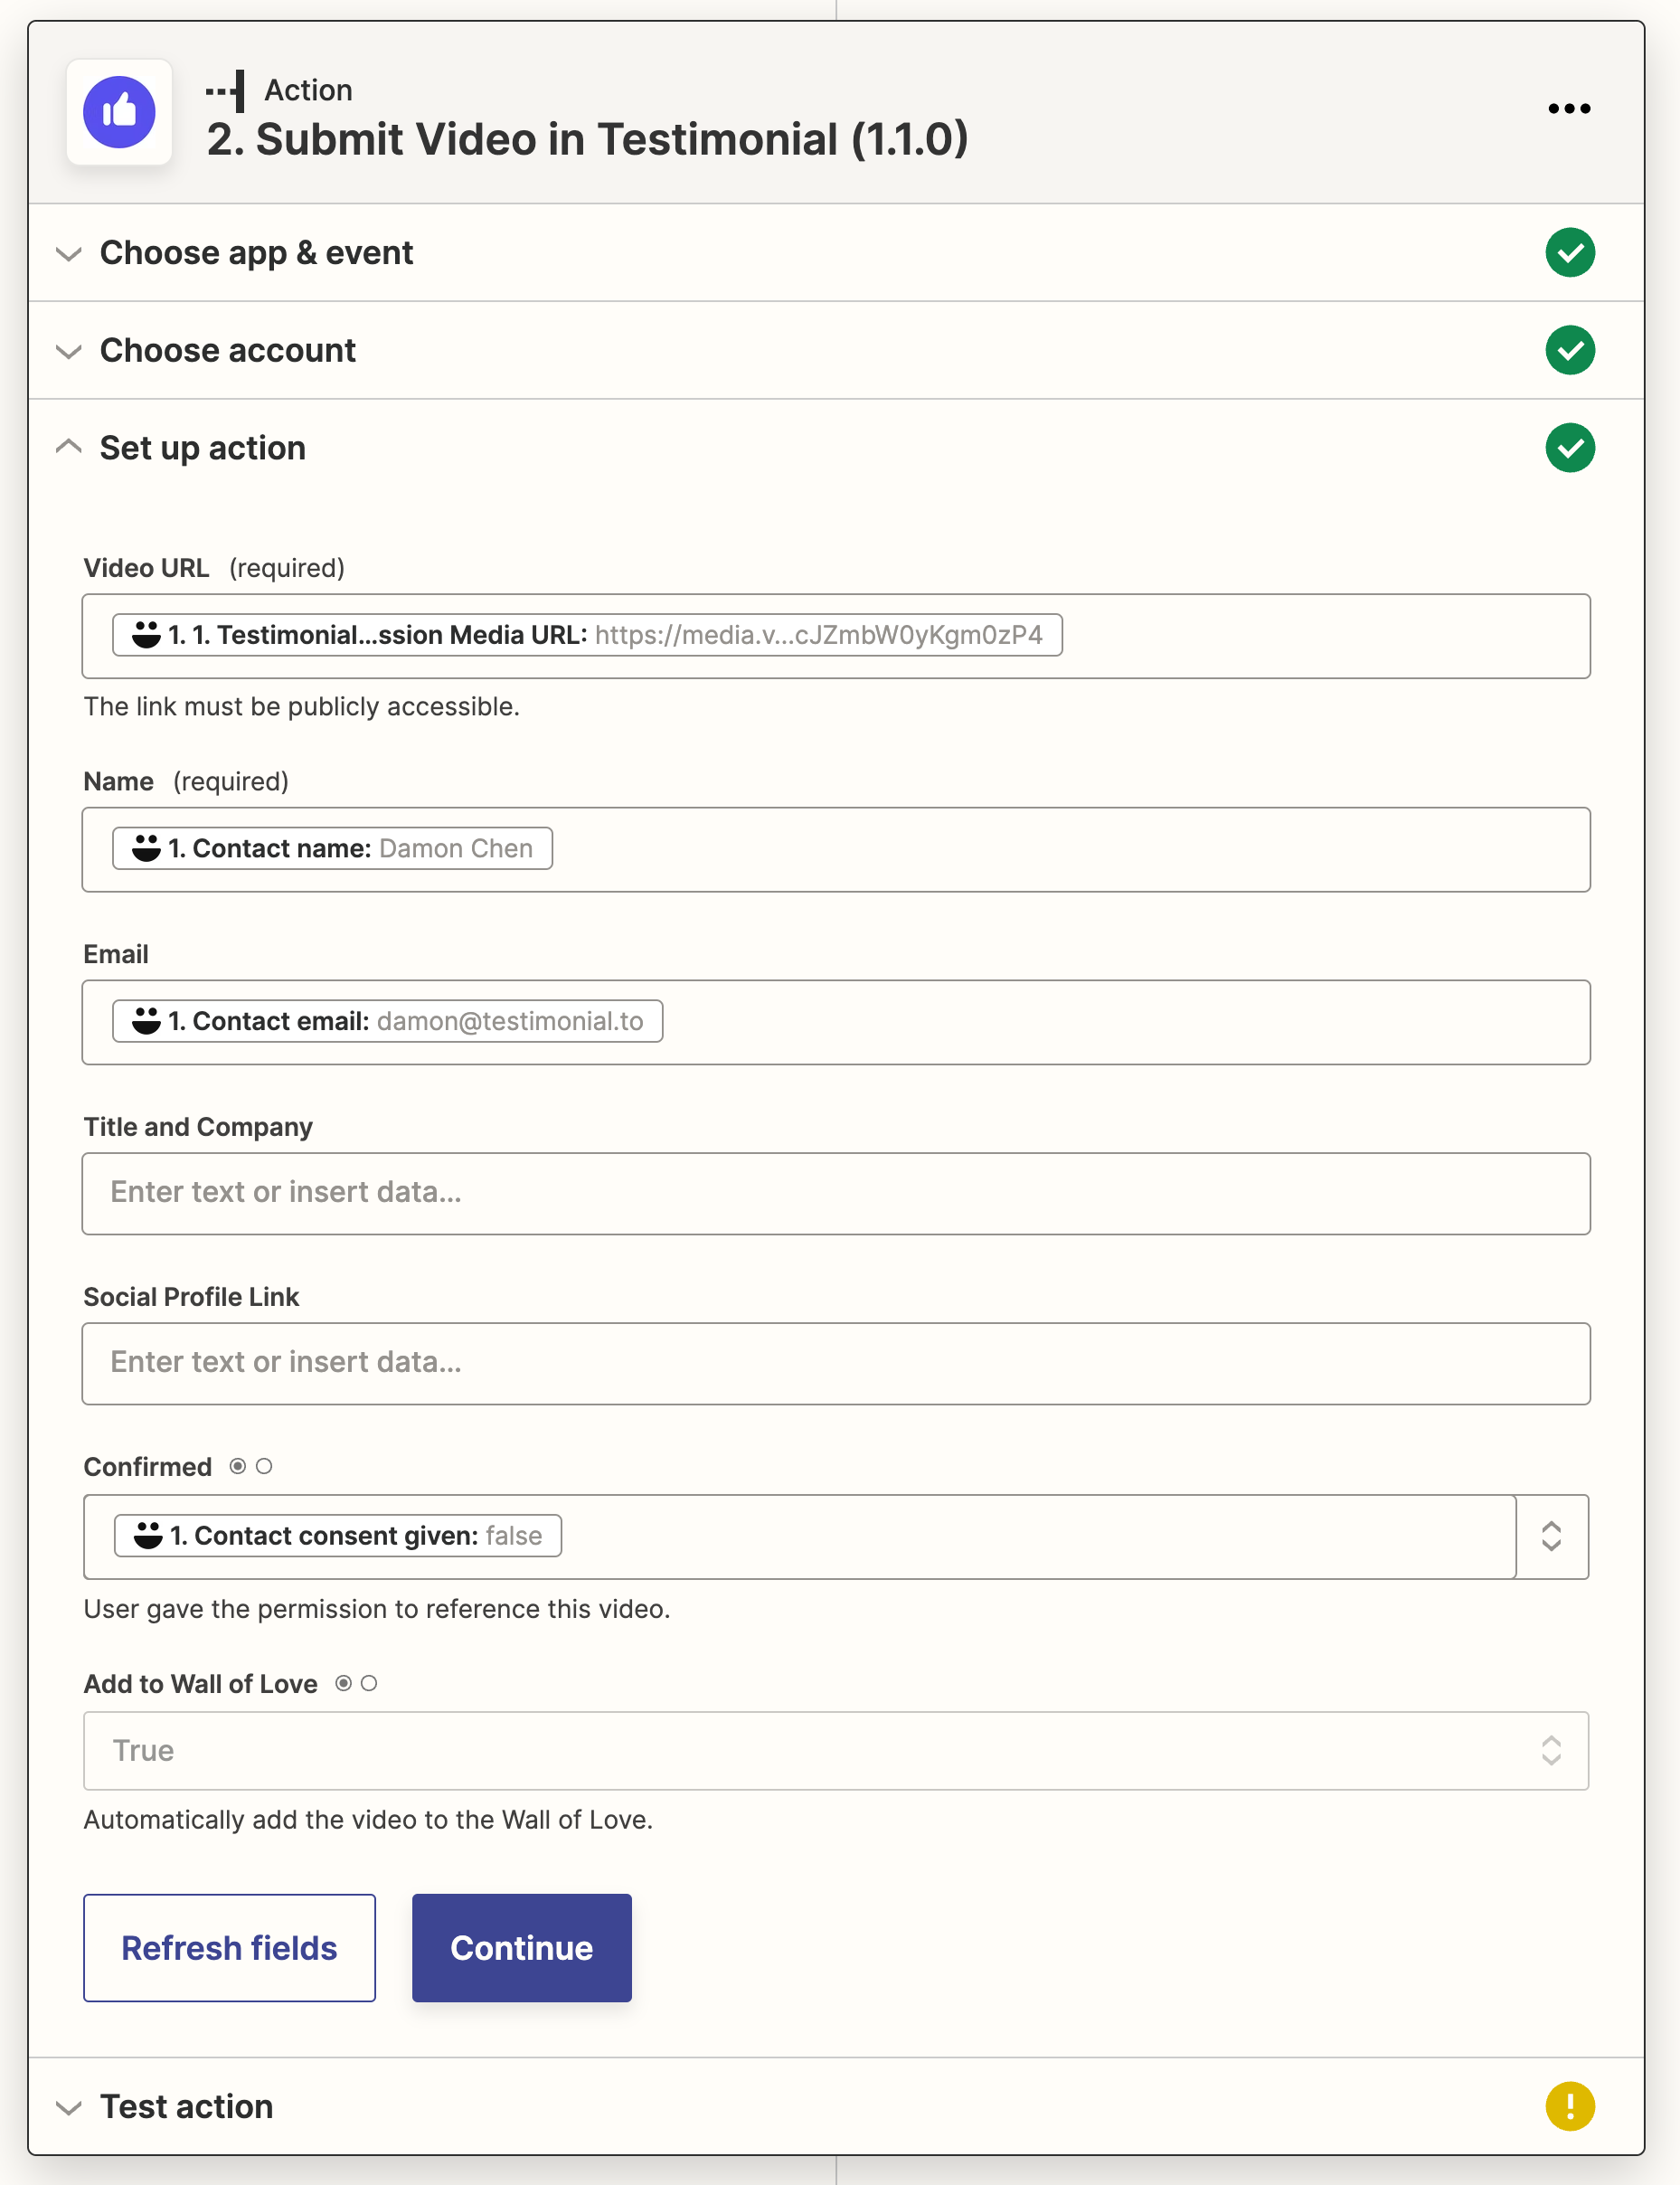Click the Testimonial thumbs-up app icon
The height and width of the screenshot is (2185, 1680).
119,112
